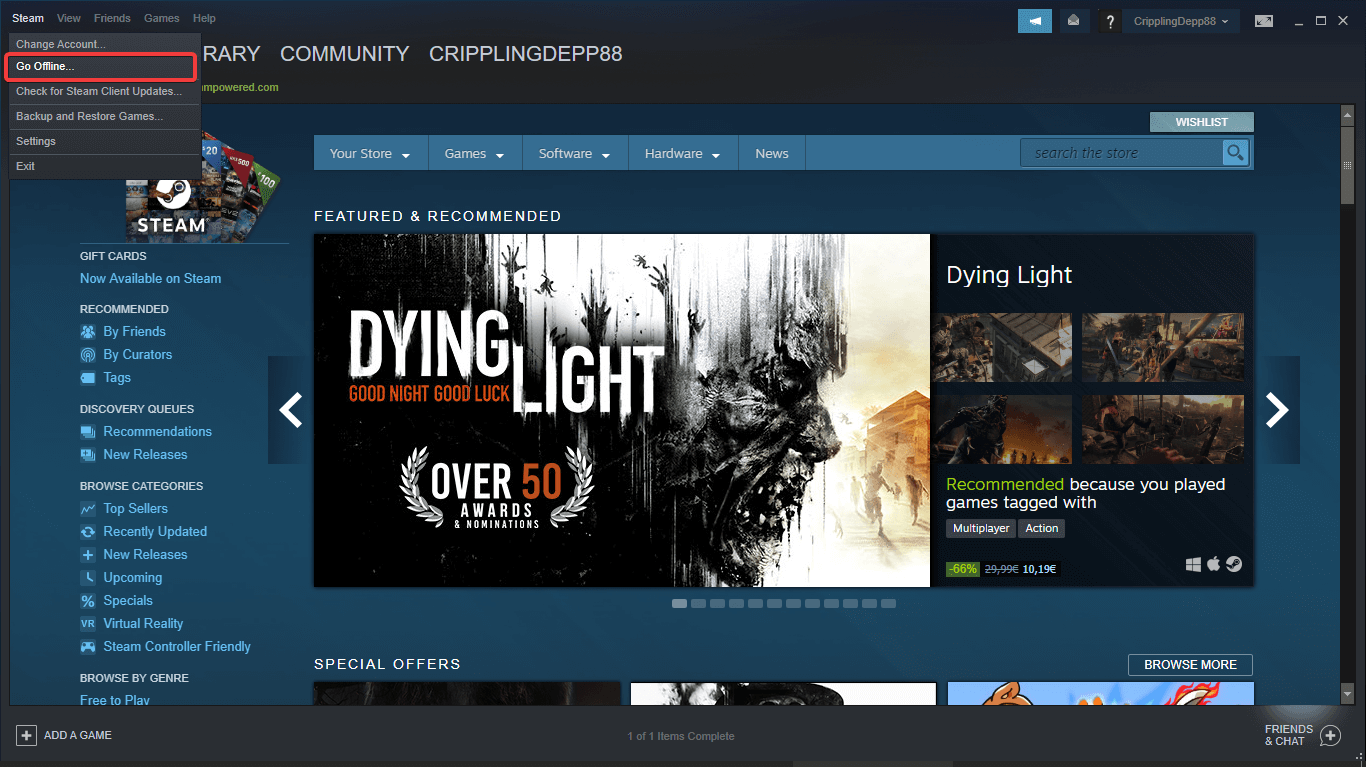Screen dimensions: 1366x767
Task: Open Friends & Chat plus icon
Action: pos(1330,736)
